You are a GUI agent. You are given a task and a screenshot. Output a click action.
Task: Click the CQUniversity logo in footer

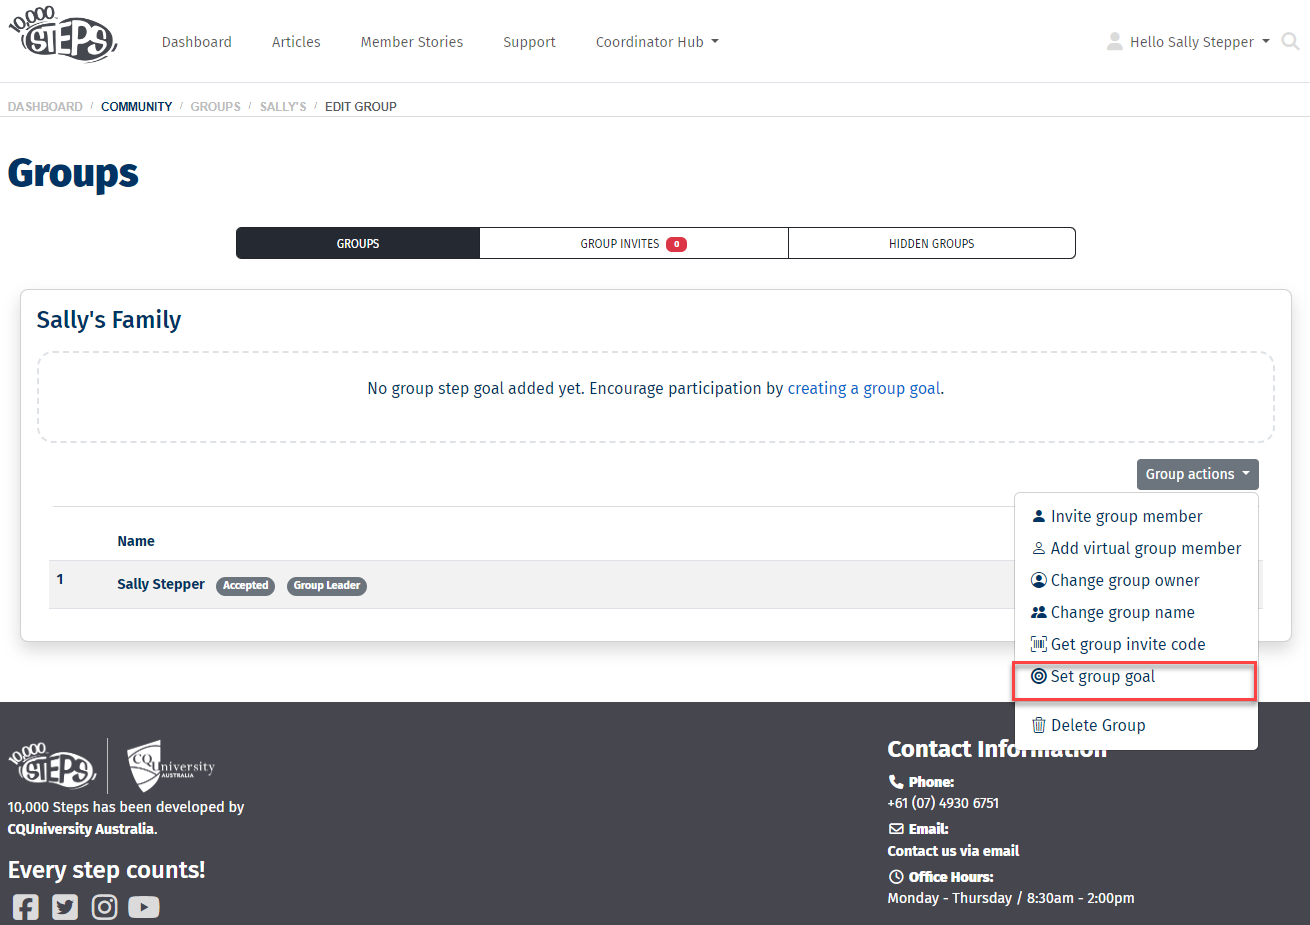pyautogui.click(x=170, y=766)
